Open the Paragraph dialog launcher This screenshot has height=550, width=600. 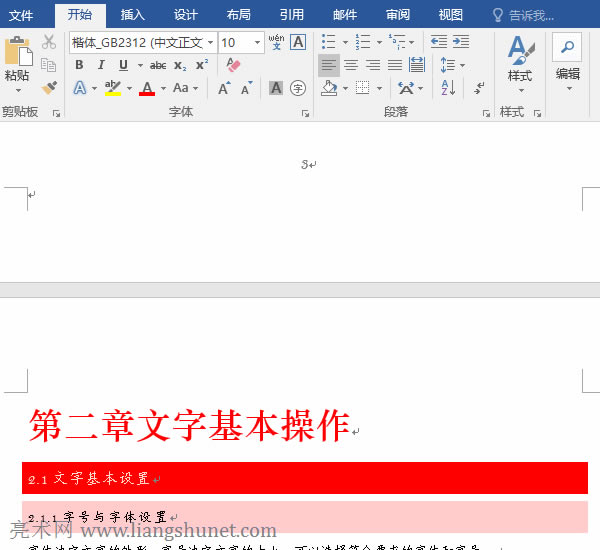point(486,113)
